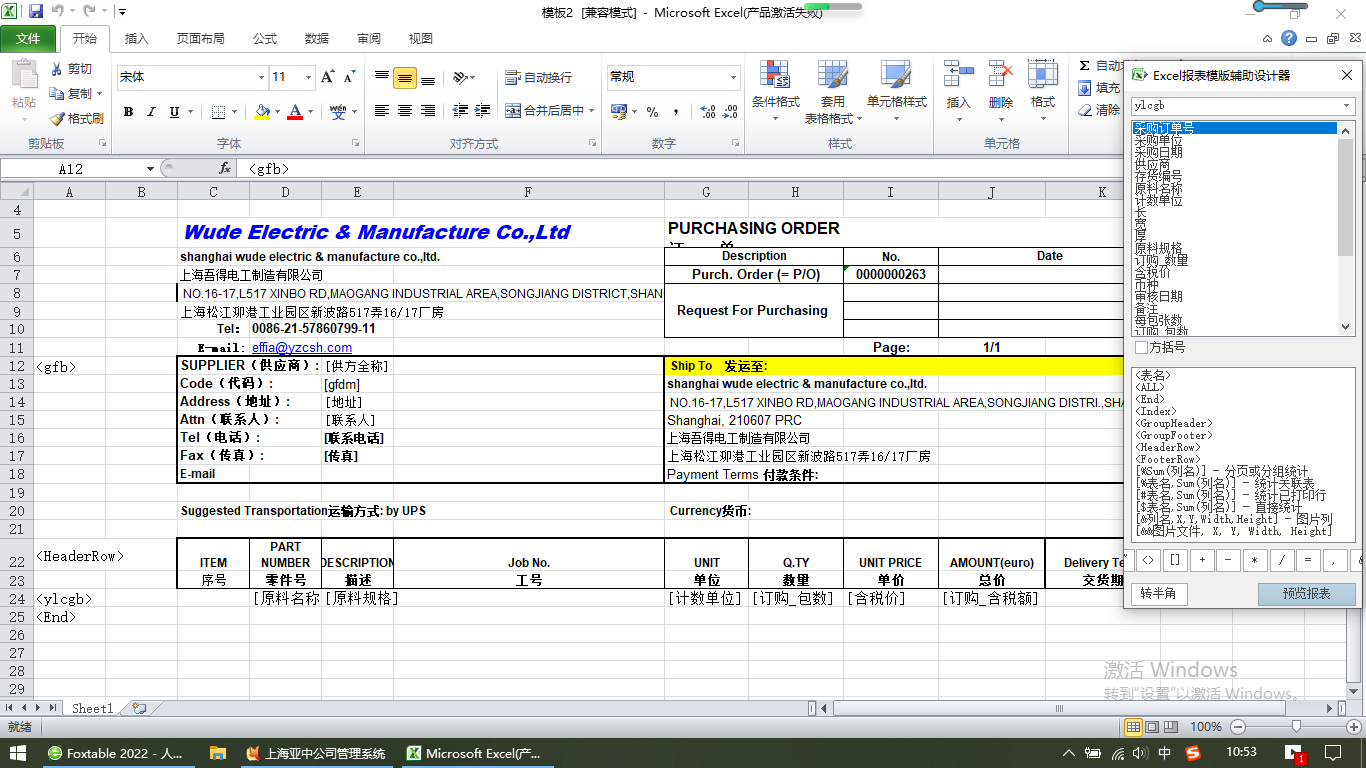Viewport: 1366px width, 768px height.
Task: Click the Undo arrow icon
Action: 57,12
